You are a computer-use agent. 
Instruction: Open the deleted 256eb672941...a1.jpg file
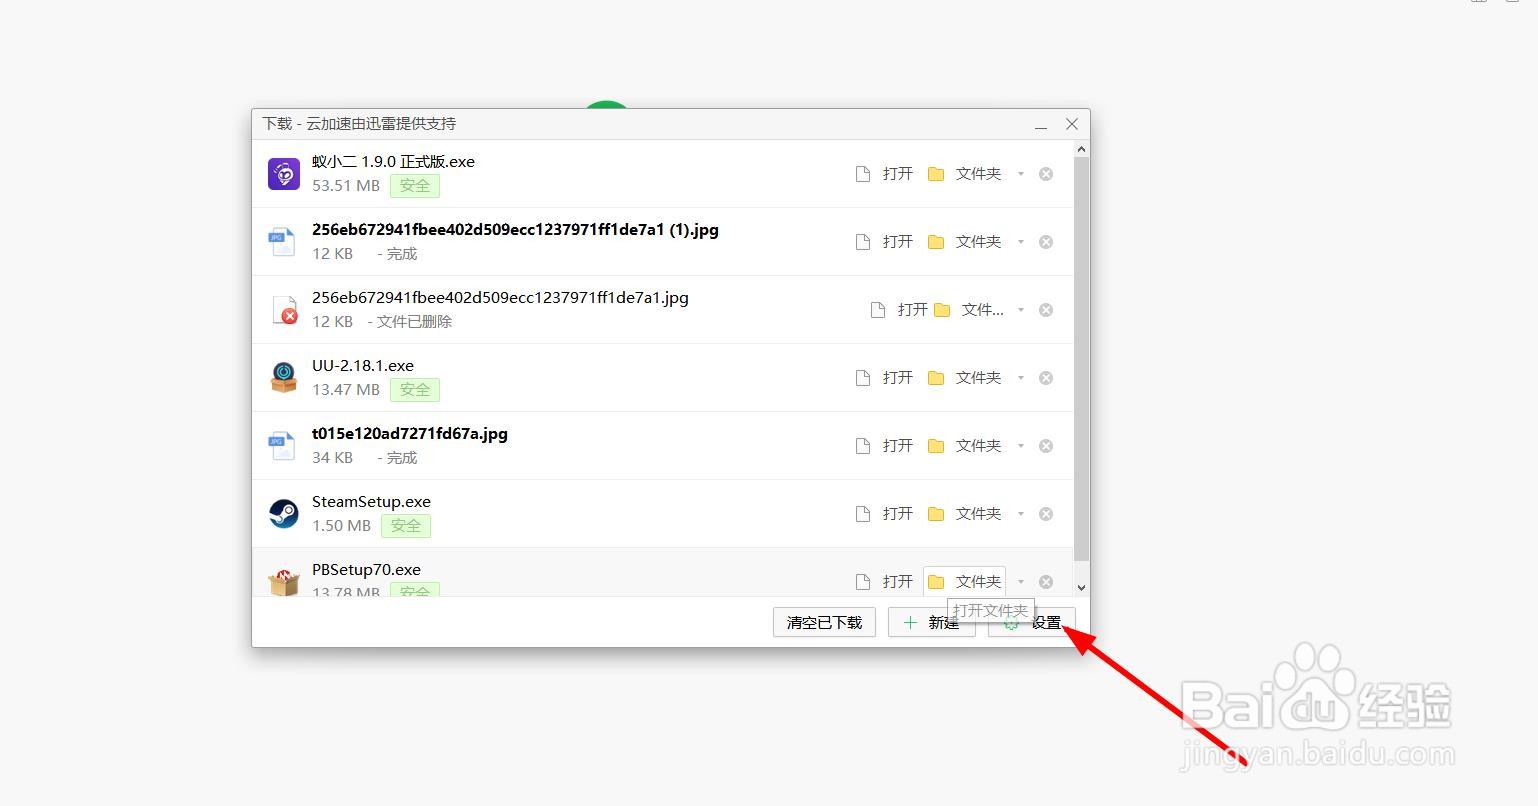pos(899,310)
